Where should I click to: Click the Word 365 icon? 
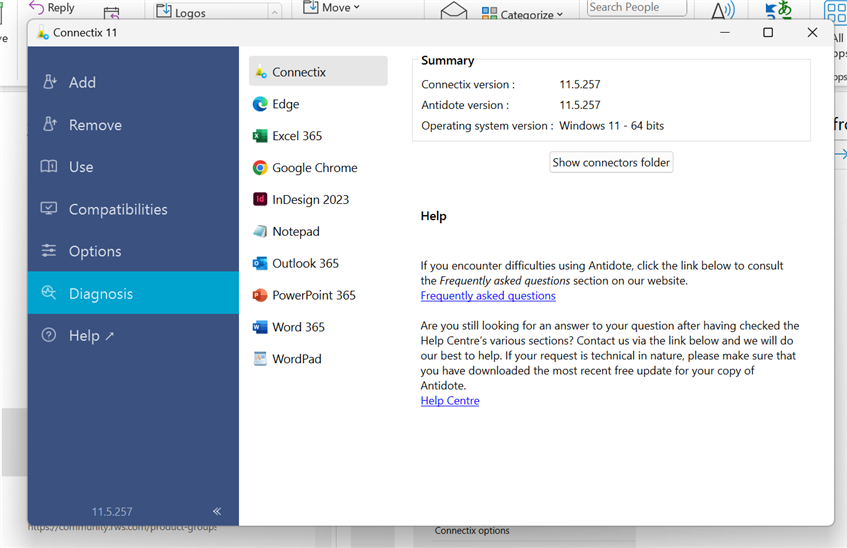260,327
